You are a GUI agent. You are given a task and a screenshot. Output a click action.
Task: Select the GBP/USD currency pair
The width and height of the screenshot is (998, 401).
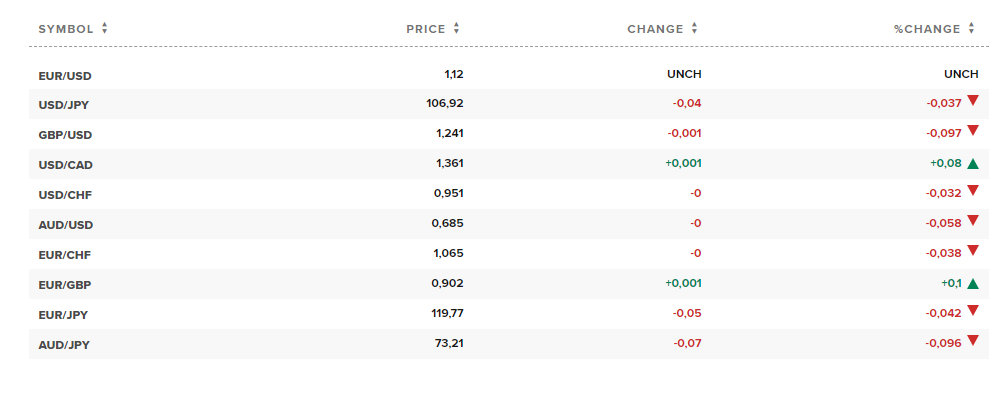[x=65, y=135]
